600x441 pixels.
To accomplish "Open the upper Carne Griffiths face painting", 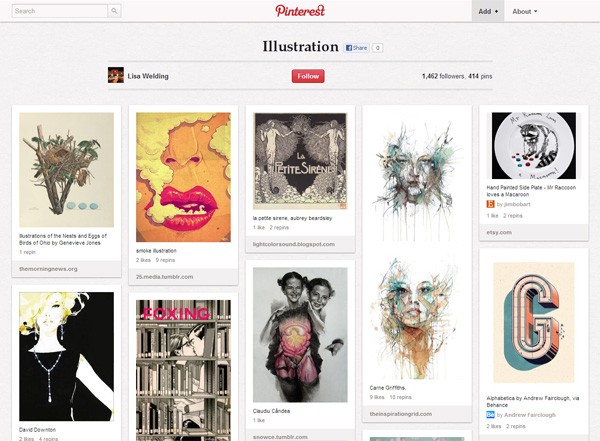I will 417,177.
